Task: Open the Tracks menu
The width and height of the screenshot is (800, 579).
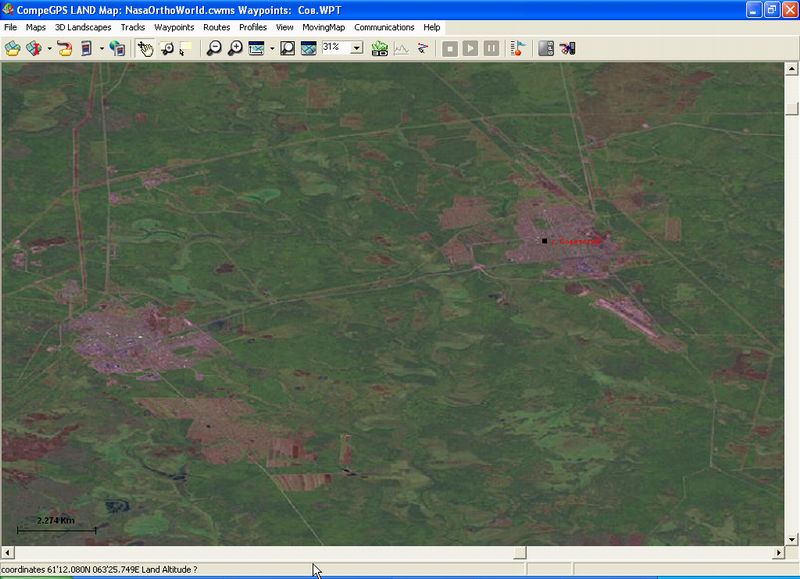Action: click(x=133, y=27)
